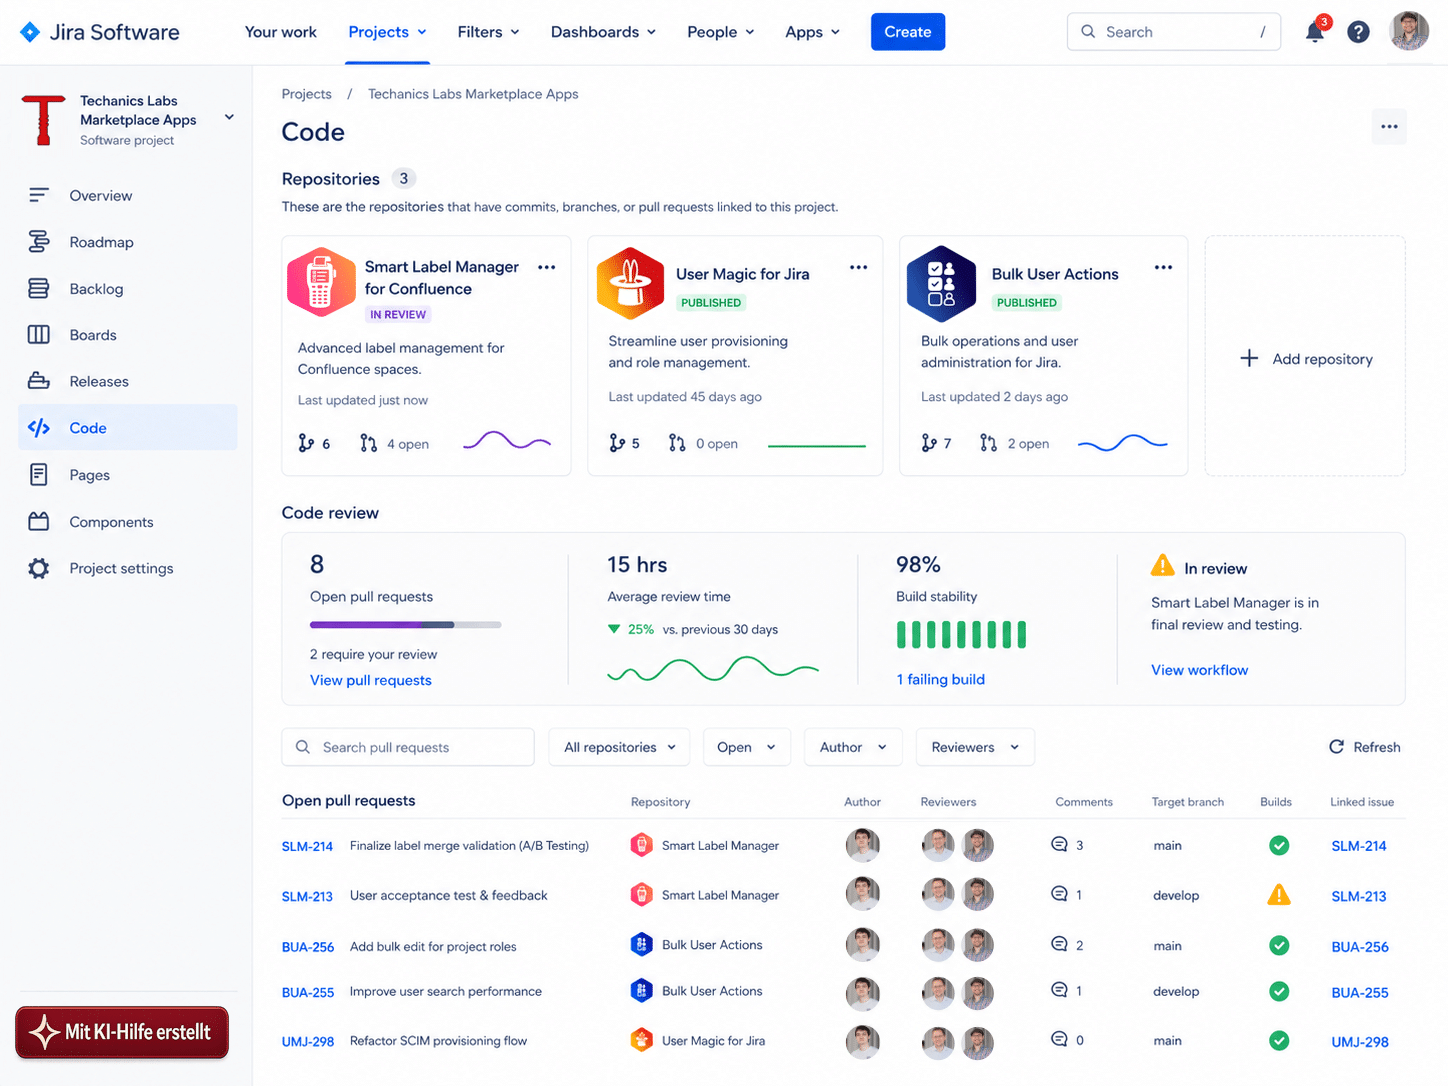Click the average review time sparkline
This screenshot has height=1086, width=1448.
point(713,668)
